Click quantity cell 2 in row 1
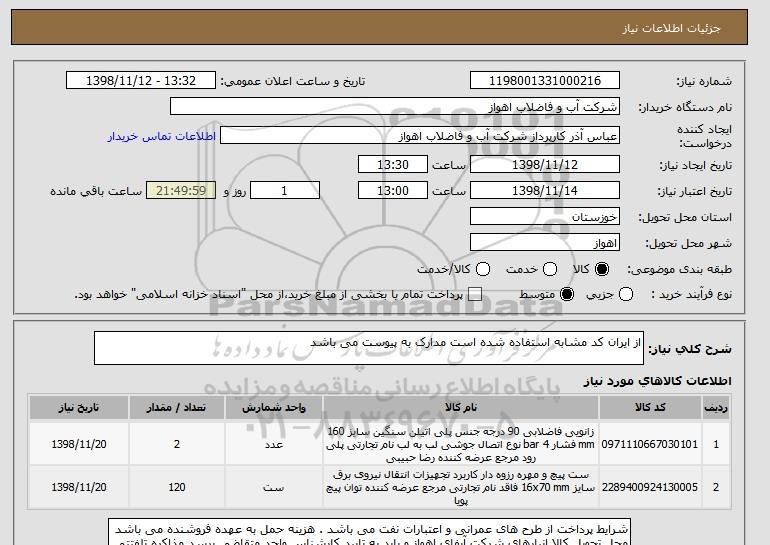770x545 pixels. coord(177,444)
